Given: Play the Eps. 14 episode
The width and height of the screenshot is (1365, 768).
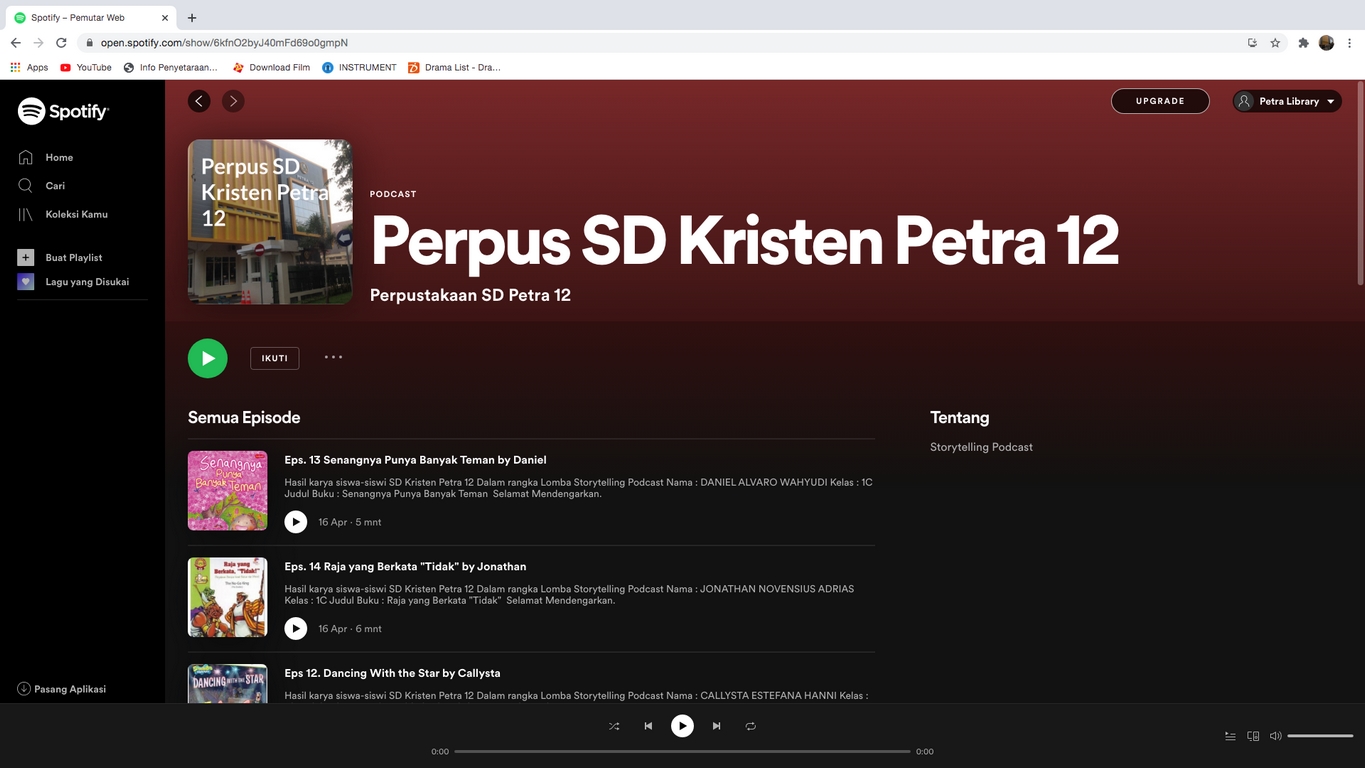Looking at the screenshot, I should (x=296, y=628).
